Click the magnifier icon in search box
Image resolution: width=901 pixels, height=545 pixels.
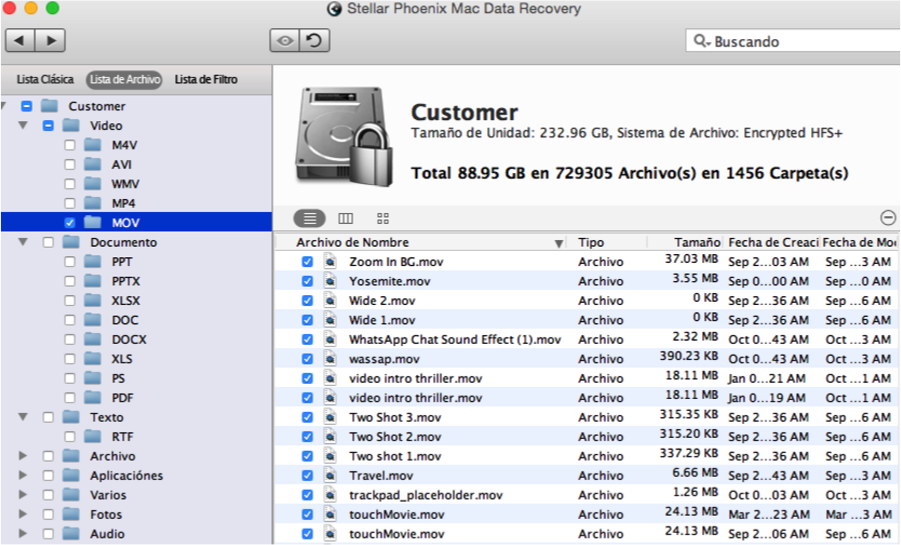(701, 41)
